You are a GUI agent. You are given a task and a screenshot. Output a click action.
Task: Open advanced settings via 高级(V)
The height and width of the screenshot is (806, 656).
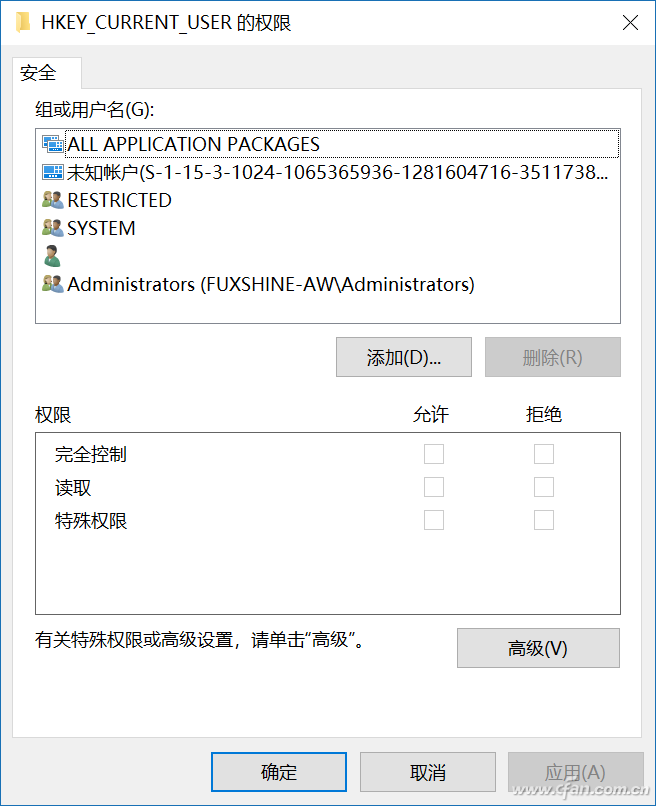538,648
